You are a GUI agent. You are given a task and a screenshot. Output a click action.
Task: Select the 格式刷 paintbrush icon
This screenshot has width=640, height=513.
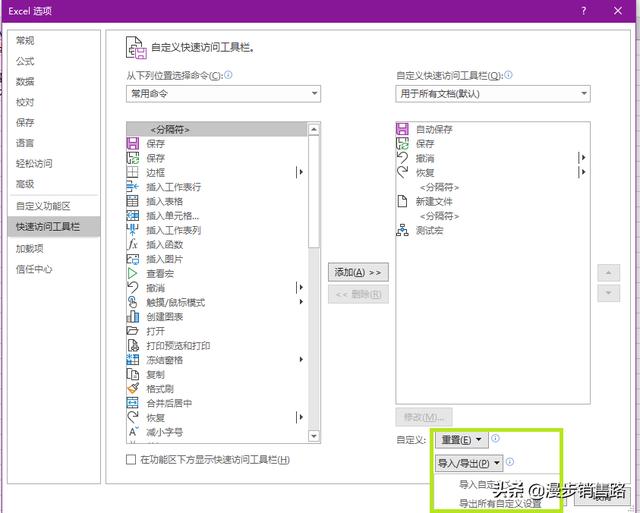coord(133,389)
